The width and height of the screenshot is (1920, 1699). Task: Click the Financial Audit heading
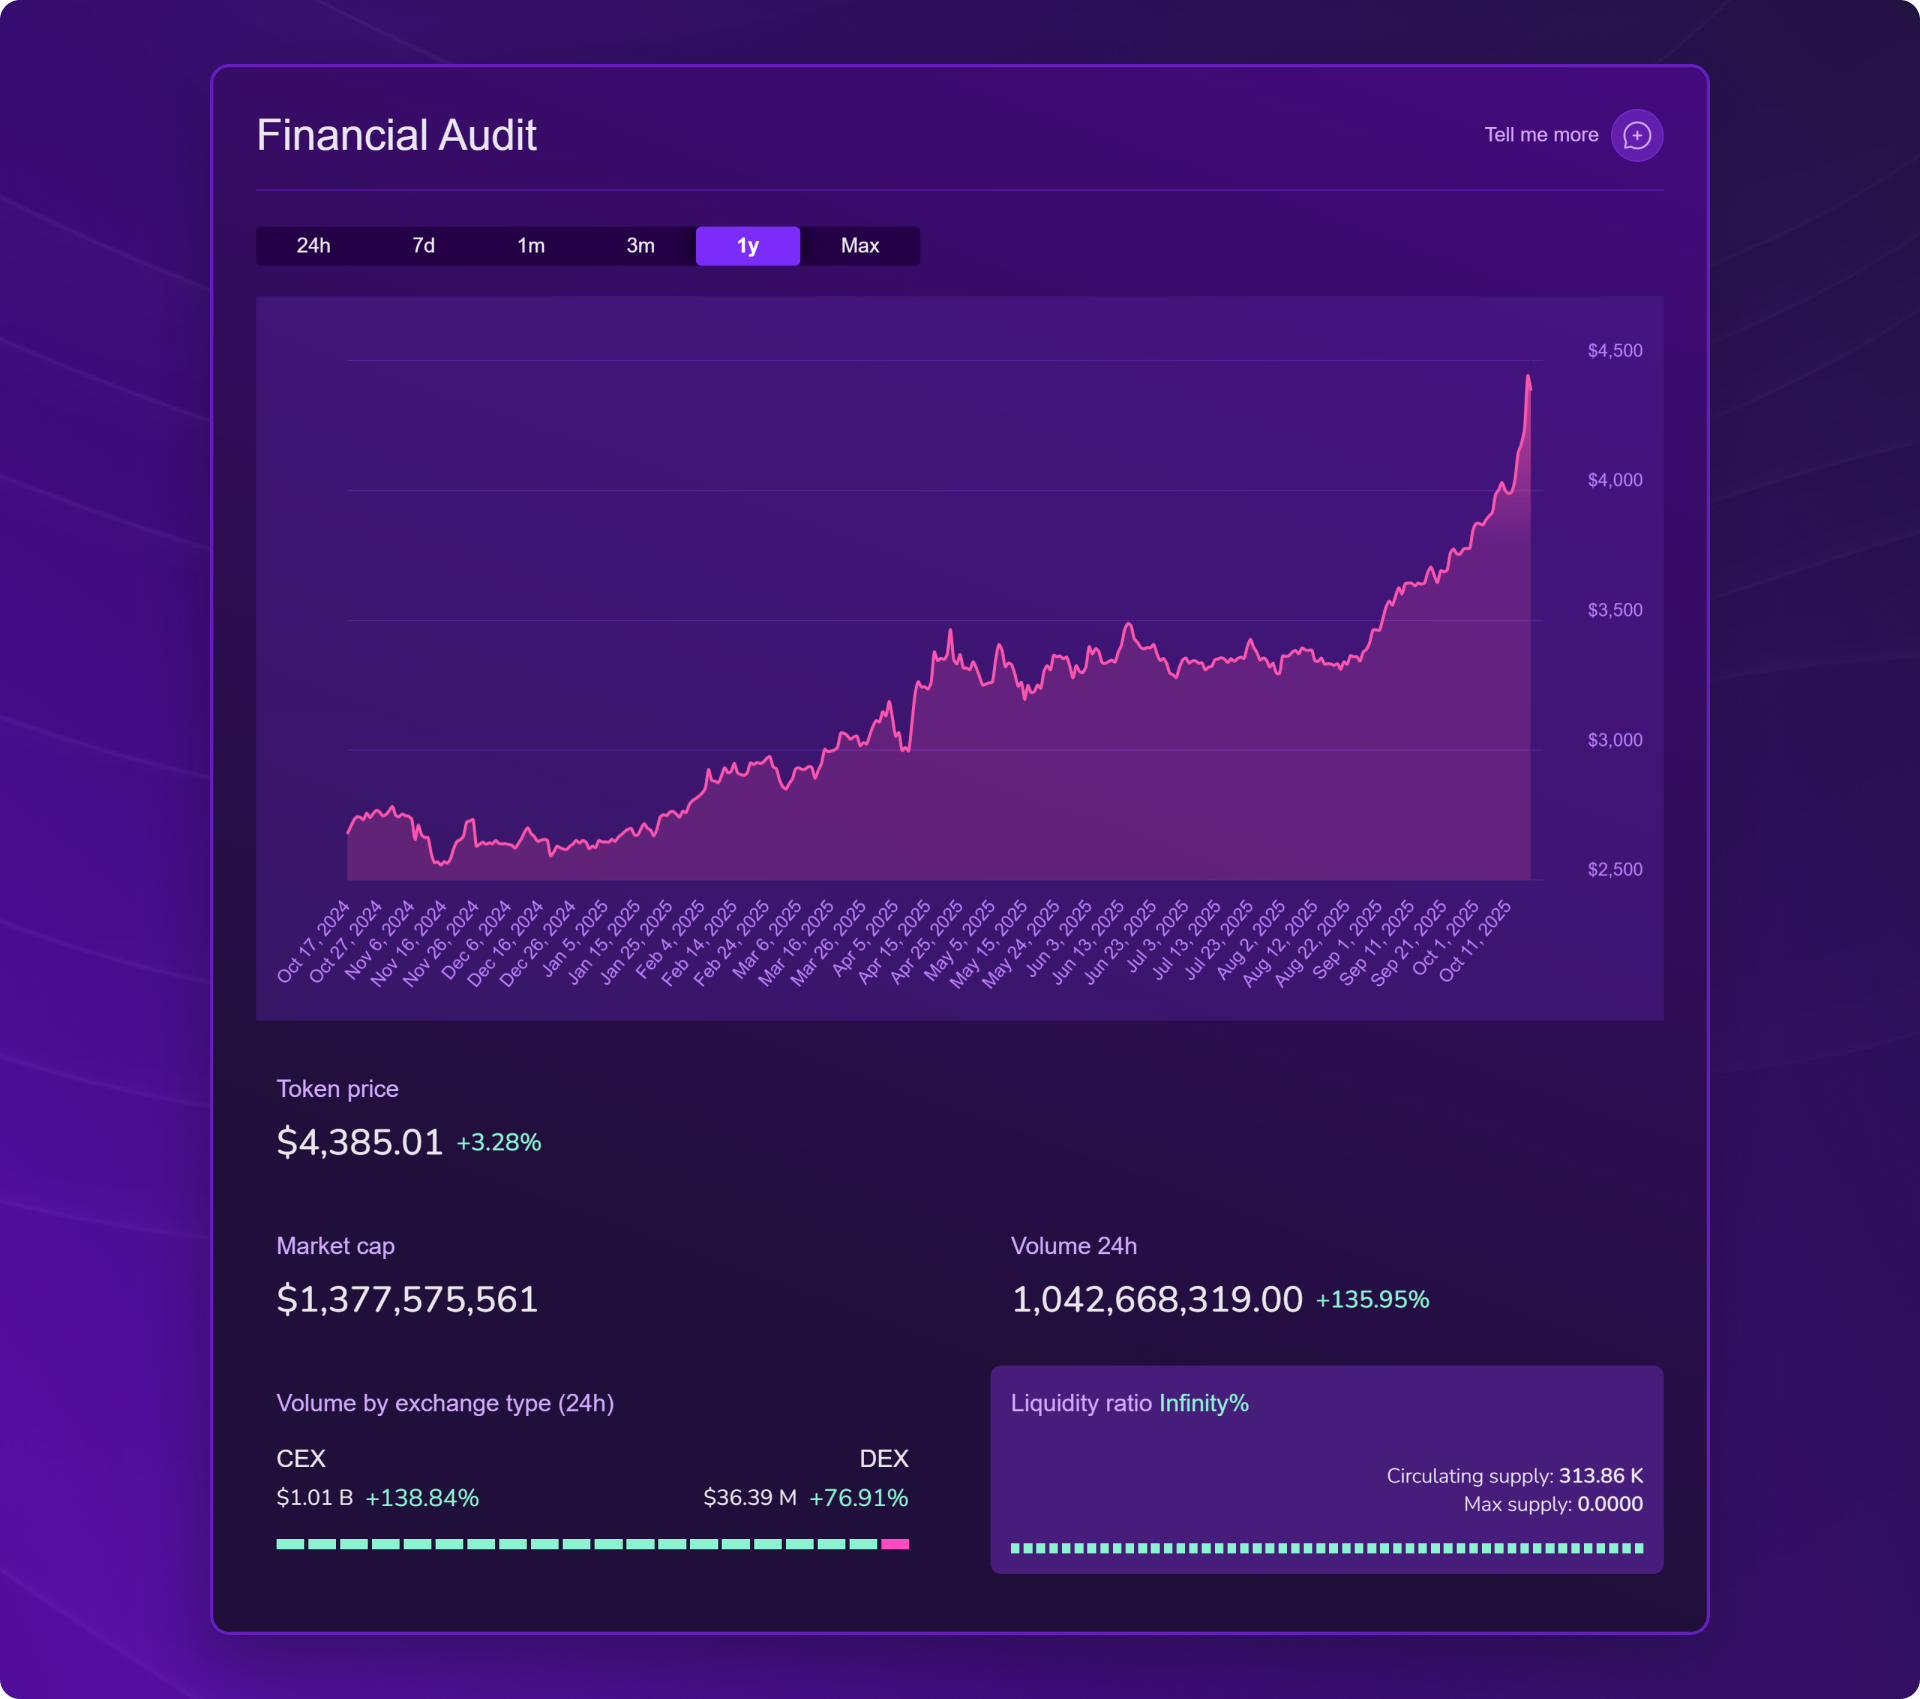(396, 135)
